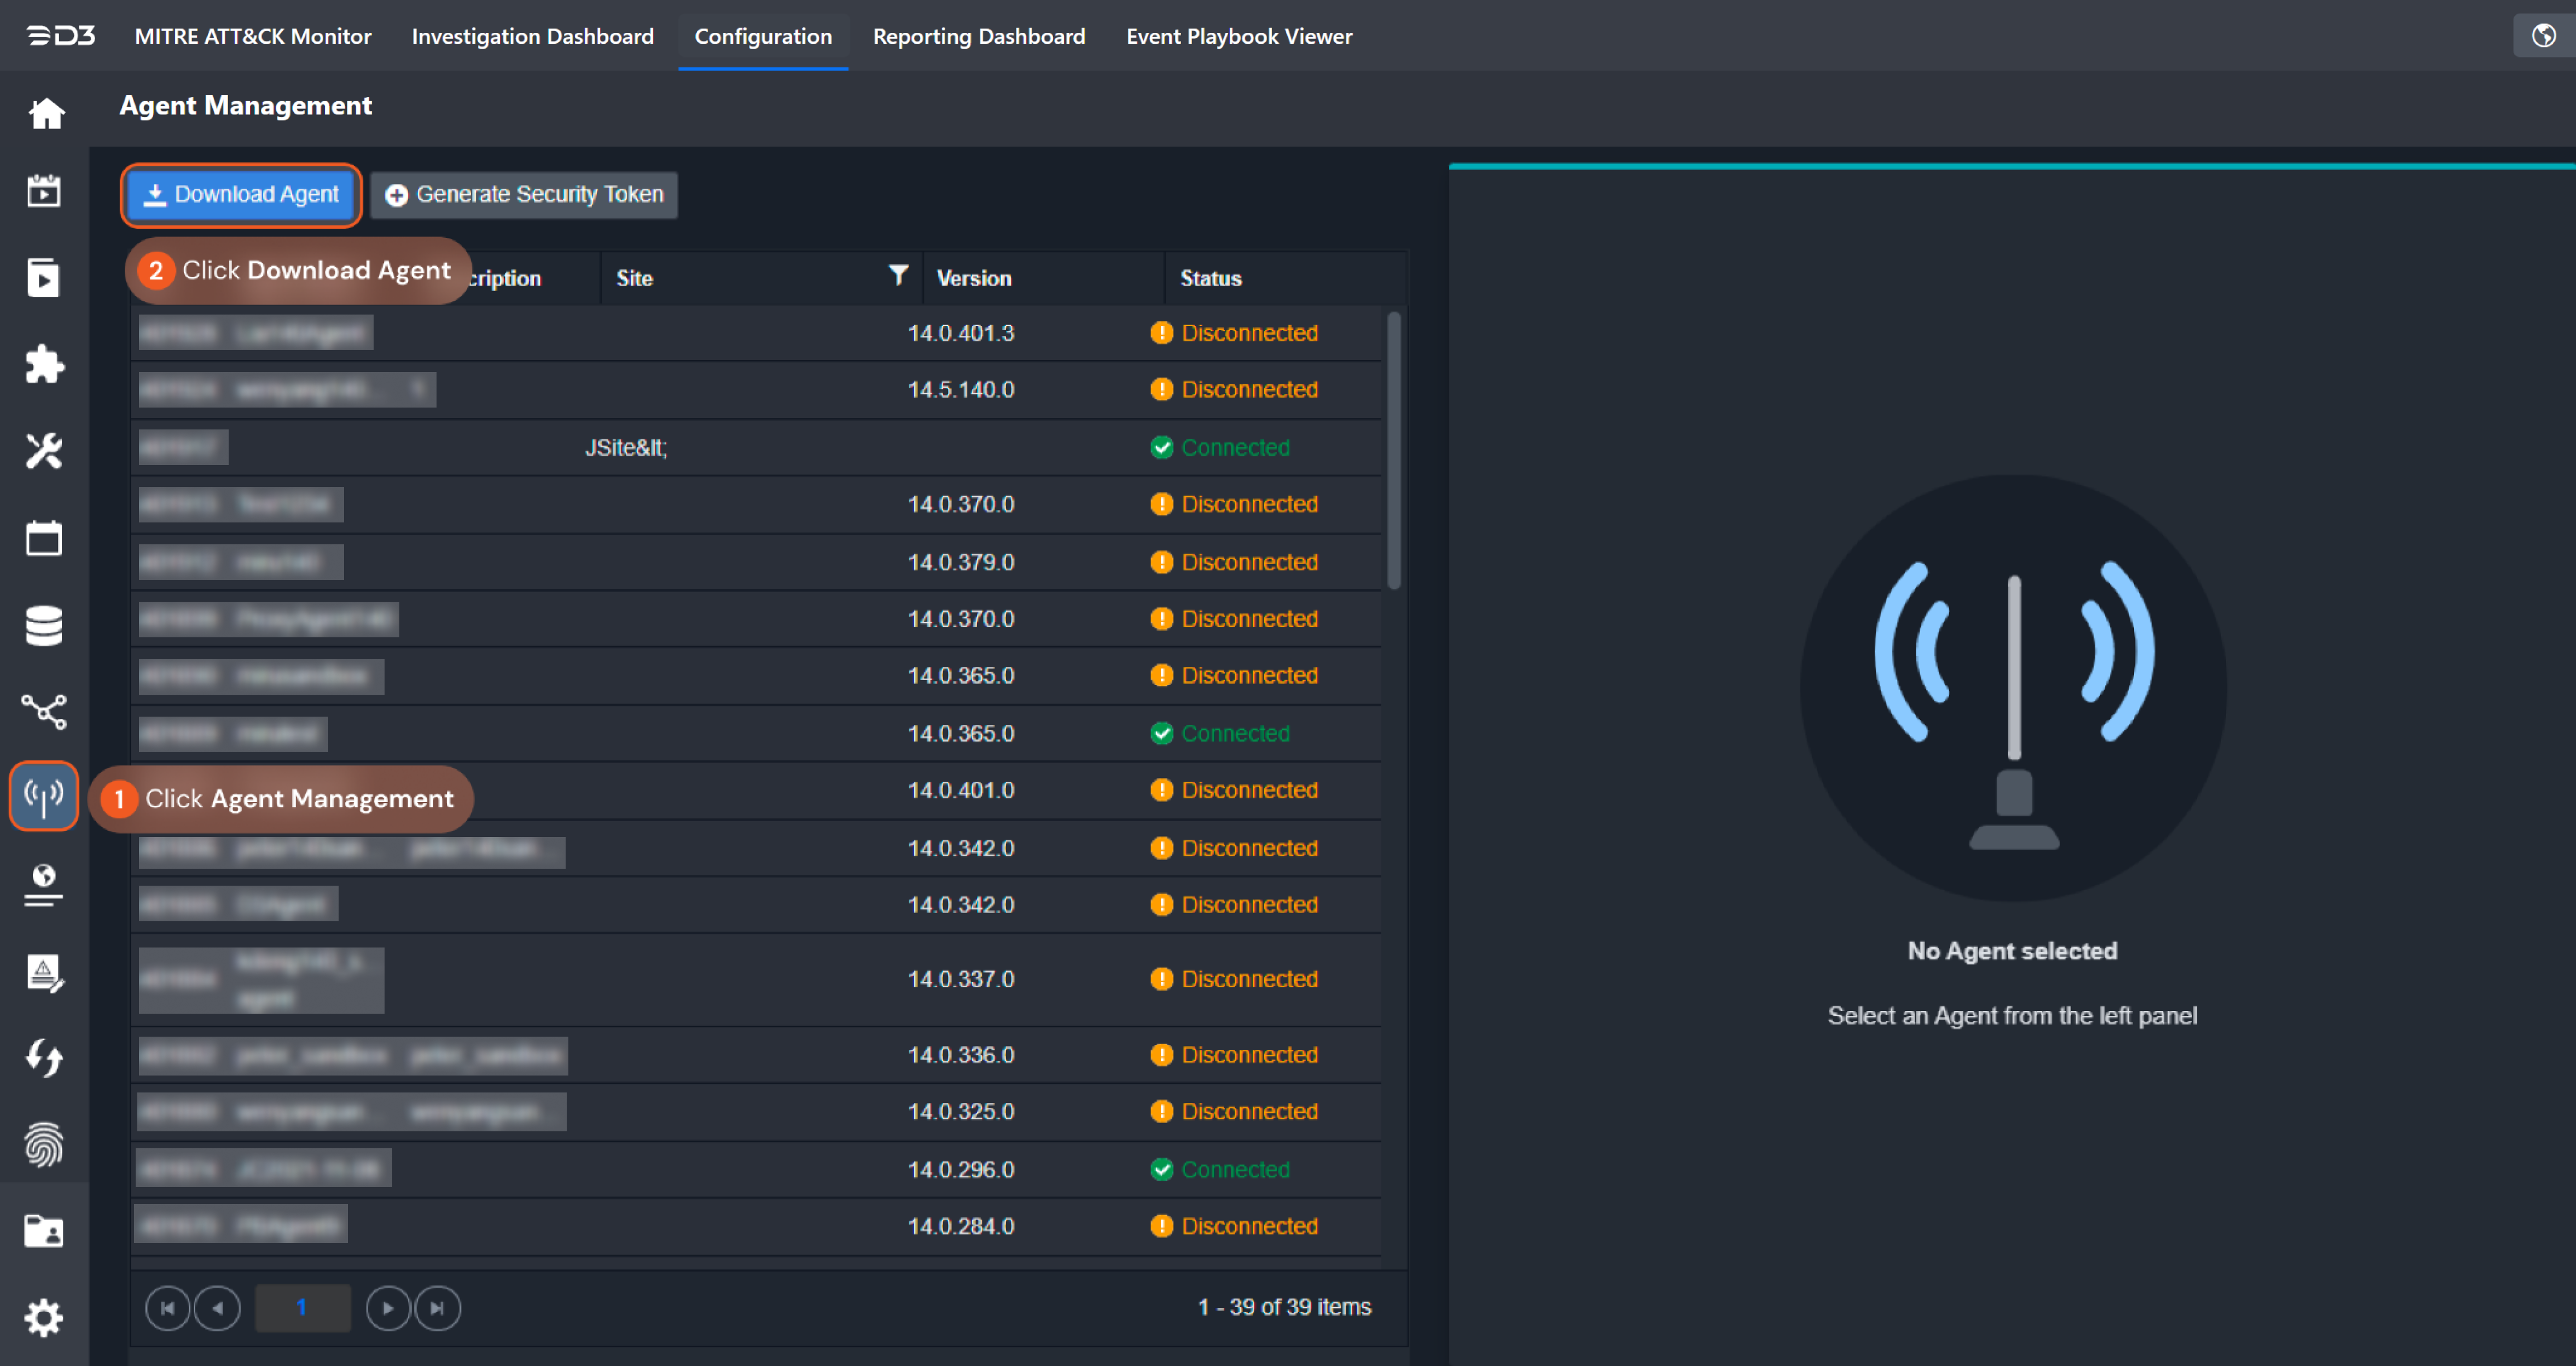Go to the last page of agents
Viewport: 2576px width, 1366px height.
[x=437, y=1308]
